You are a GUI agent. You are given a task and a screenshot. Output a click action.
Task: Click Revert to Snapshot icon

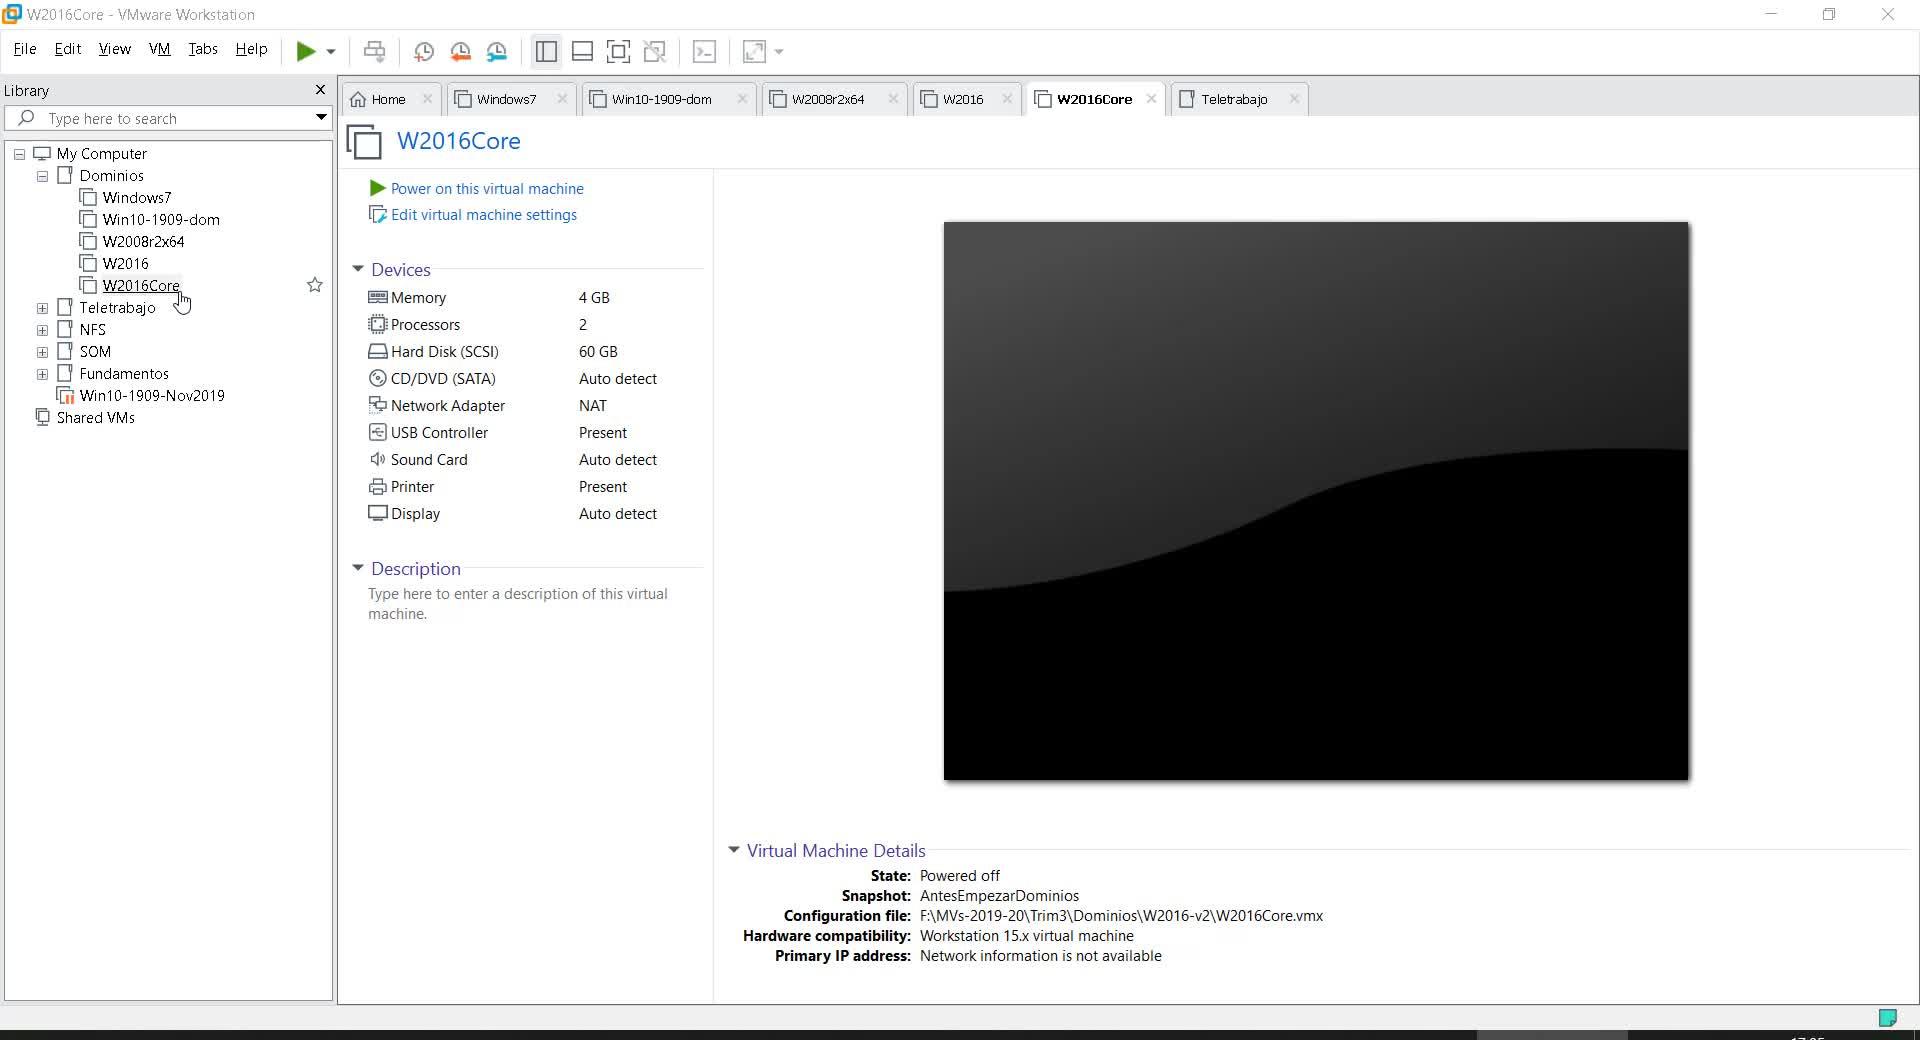click(460, 51)
